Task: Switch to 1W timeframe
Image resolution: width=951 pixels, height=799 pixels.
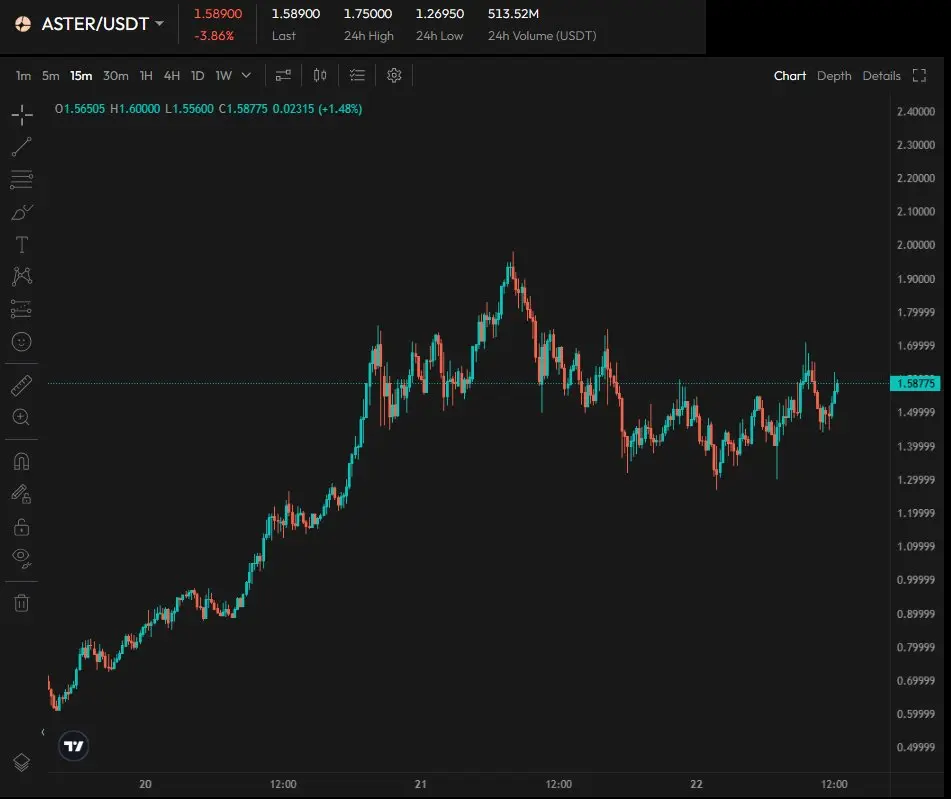Action: tap(224, 76)
